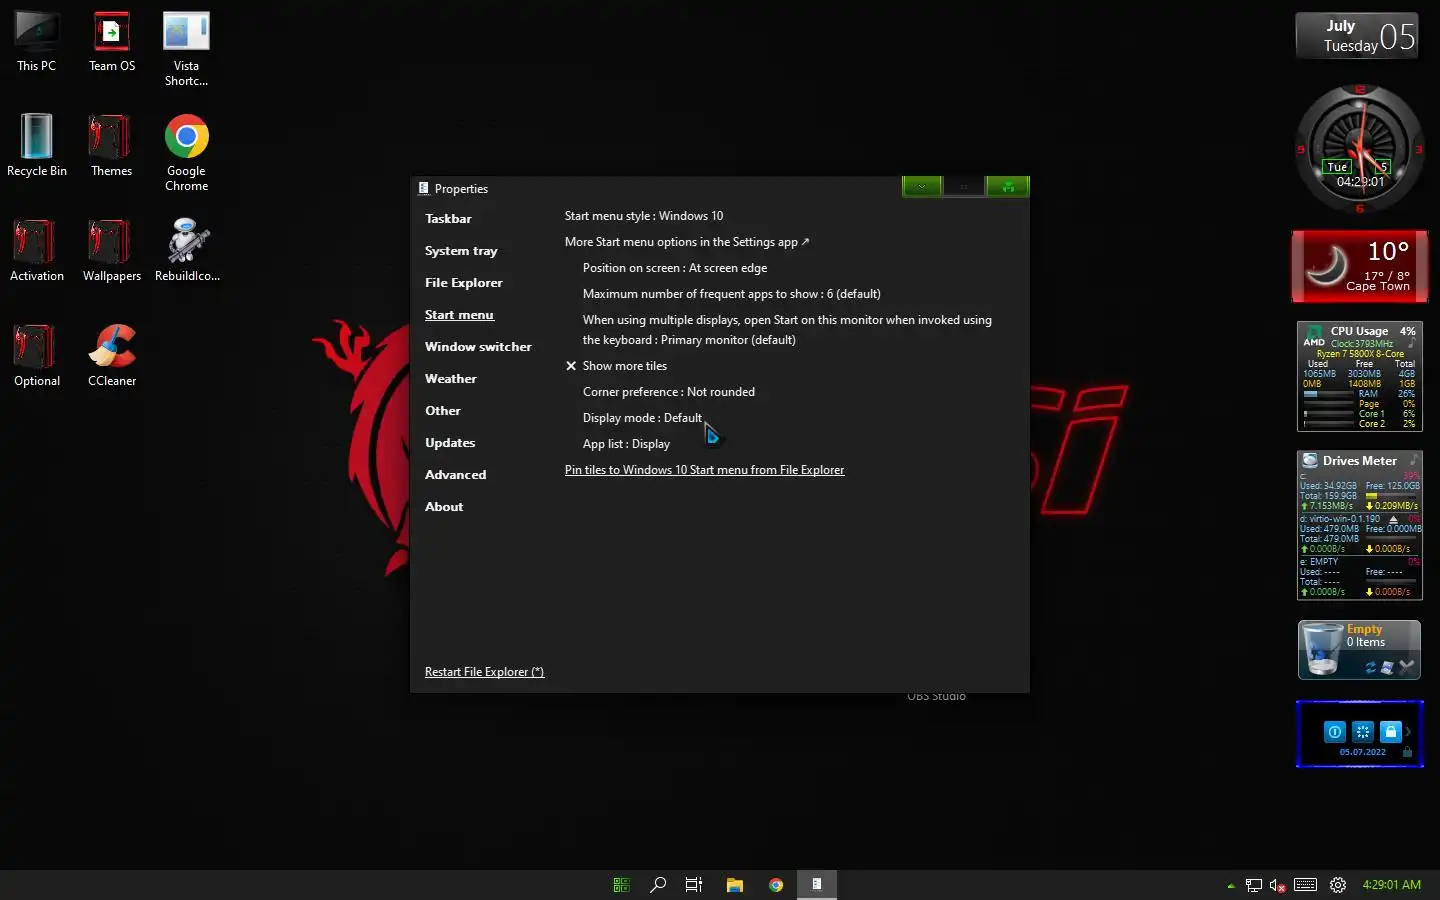This screenshot has width=1440, height=900.
Task: Open the Weather section
Action: [x=451, y=379]
